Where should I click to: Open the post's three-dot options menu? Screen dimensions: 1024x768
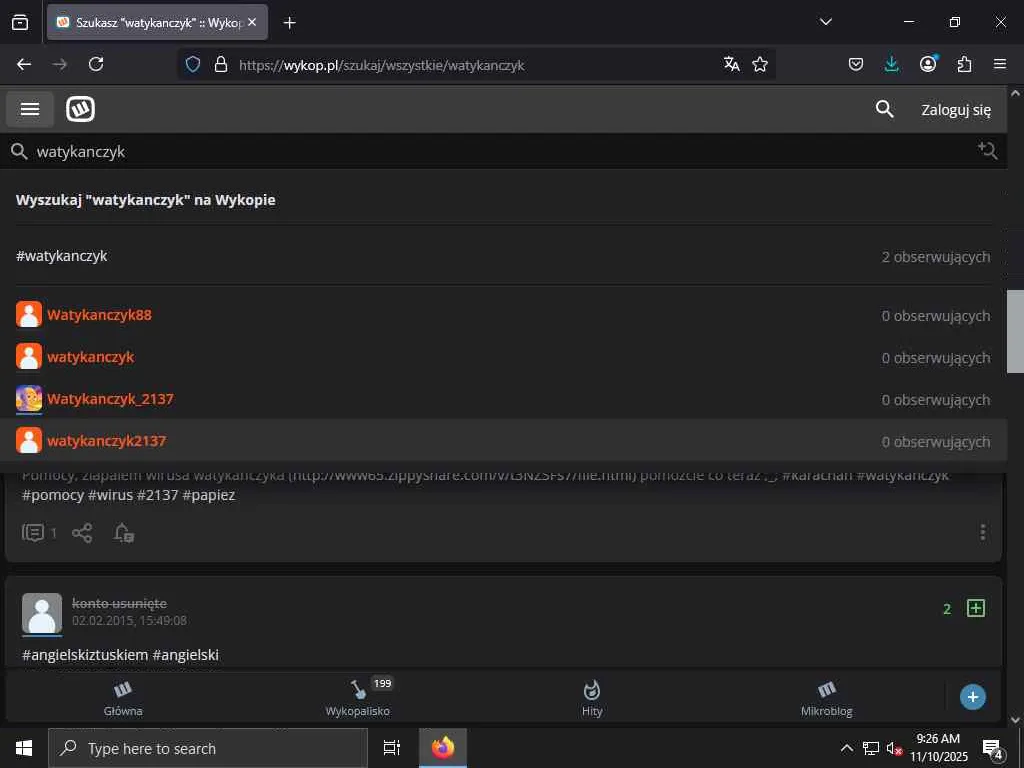983,532
